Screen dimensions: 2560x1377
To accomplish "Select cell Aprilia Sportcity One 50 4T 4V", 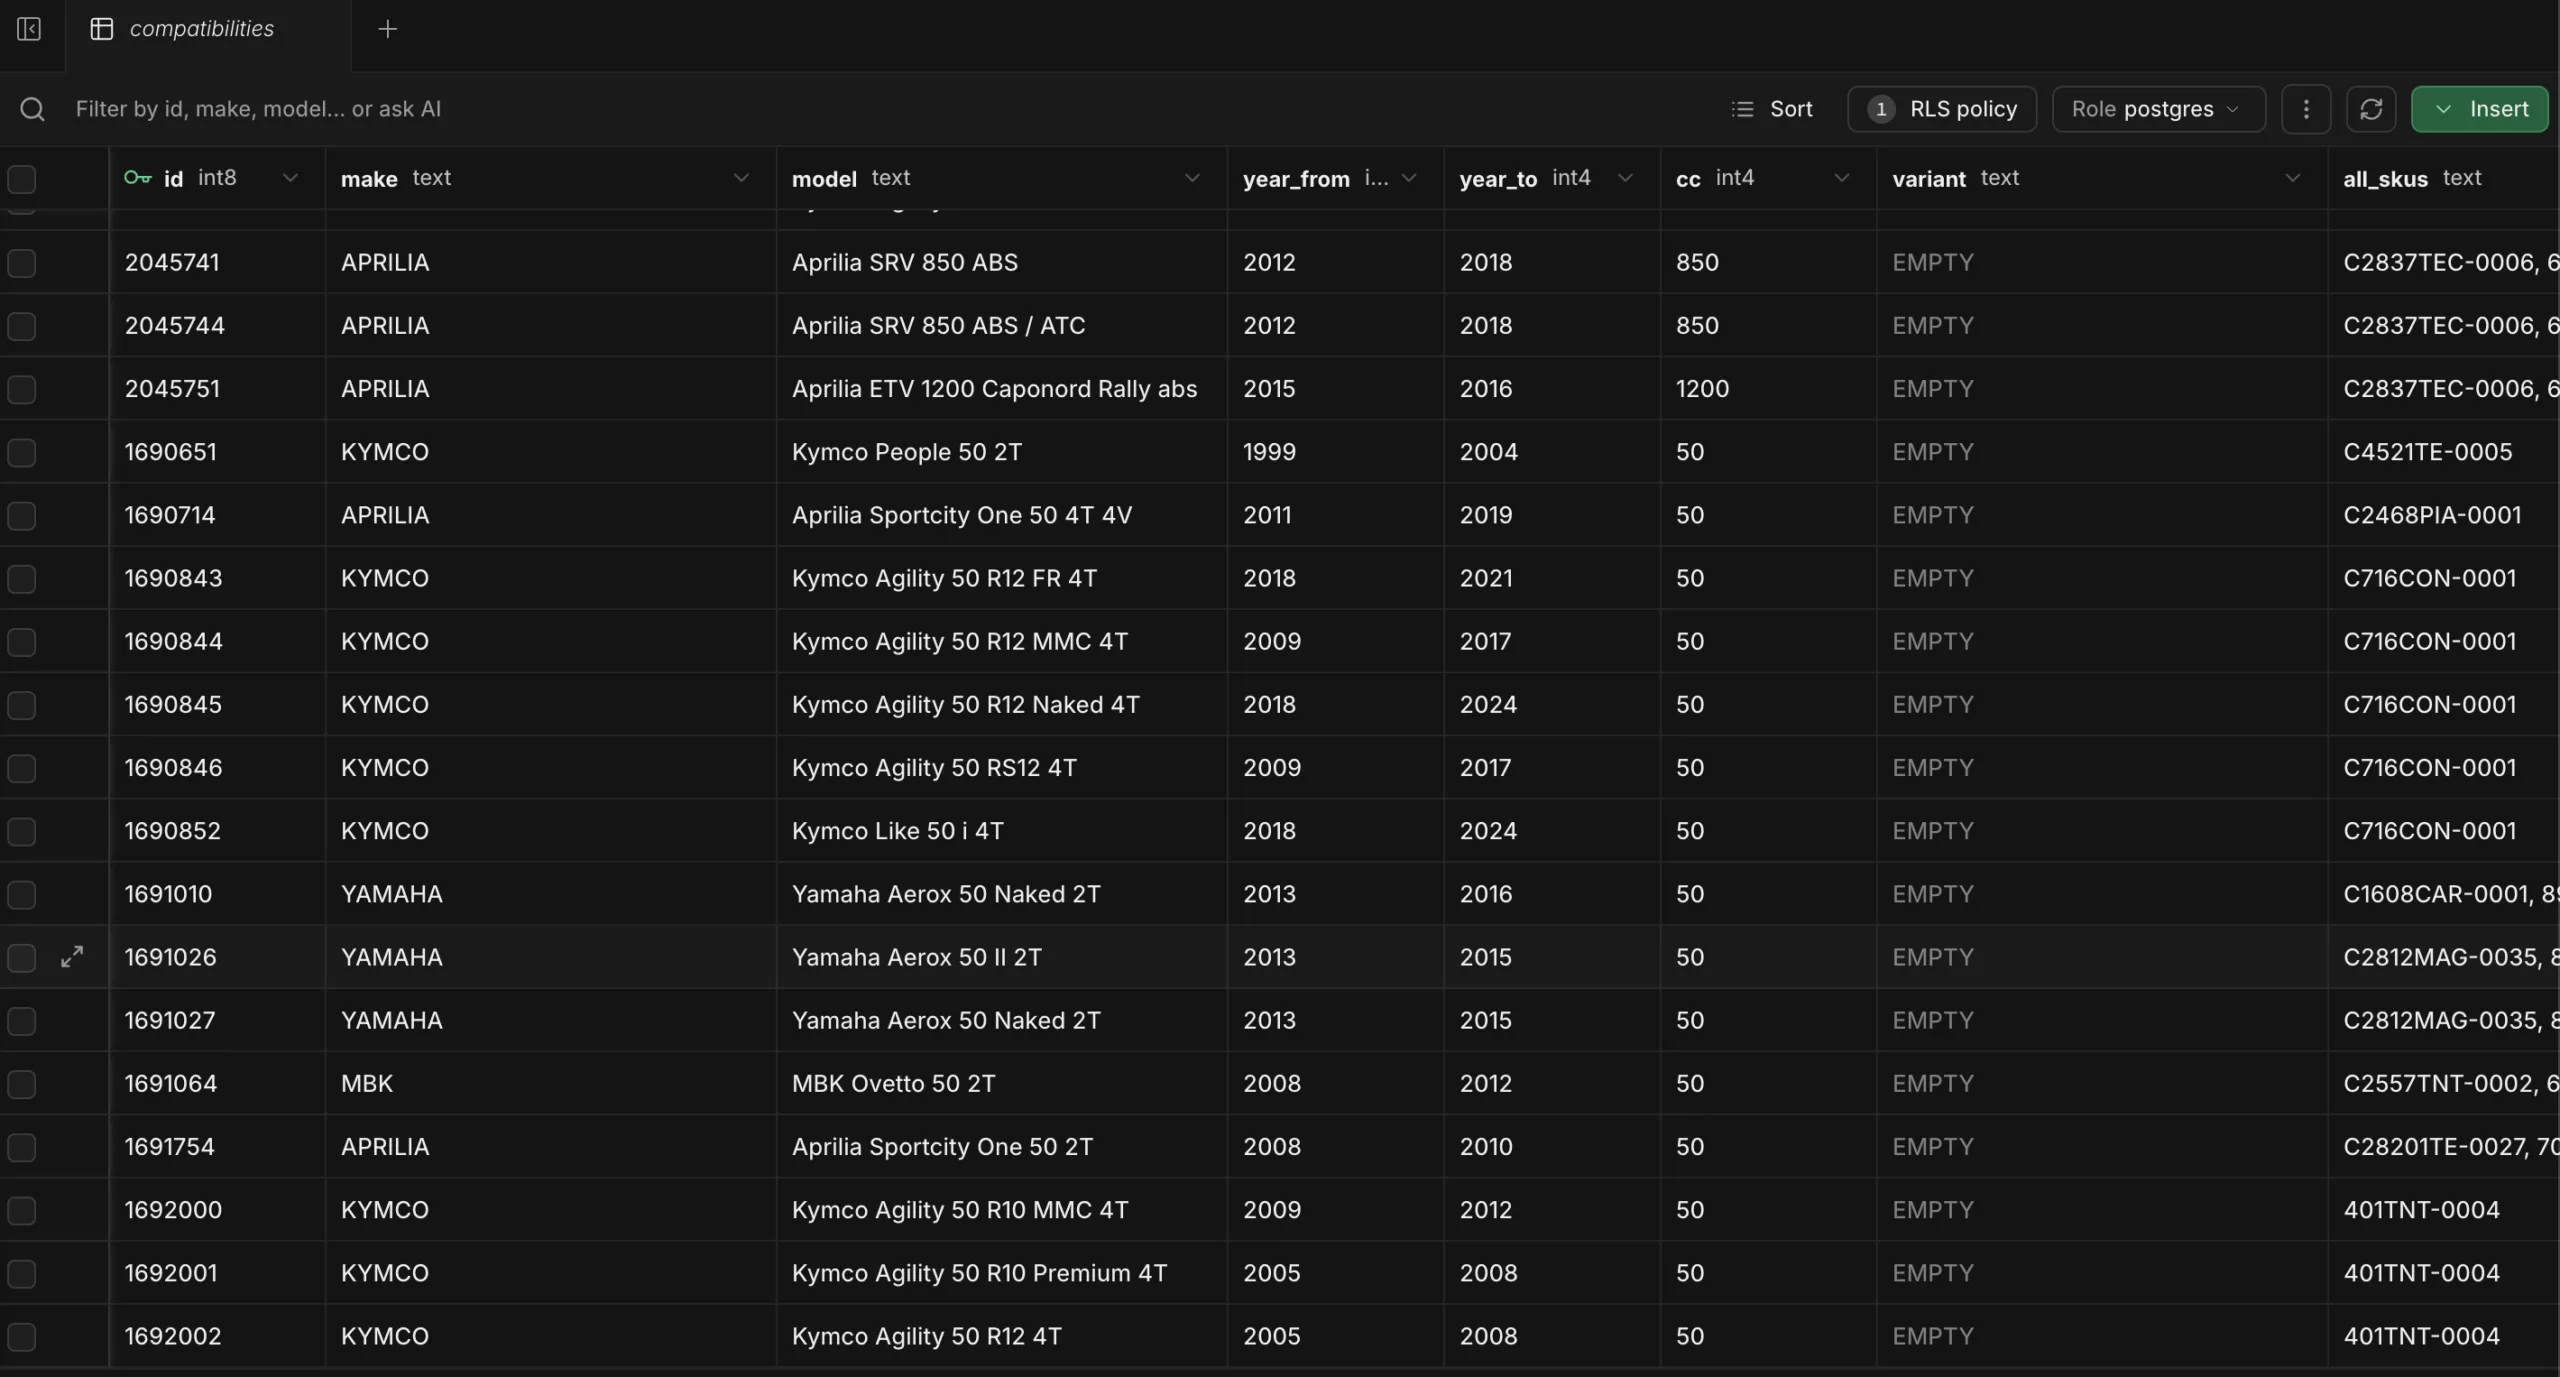I will coord(1002,515).
